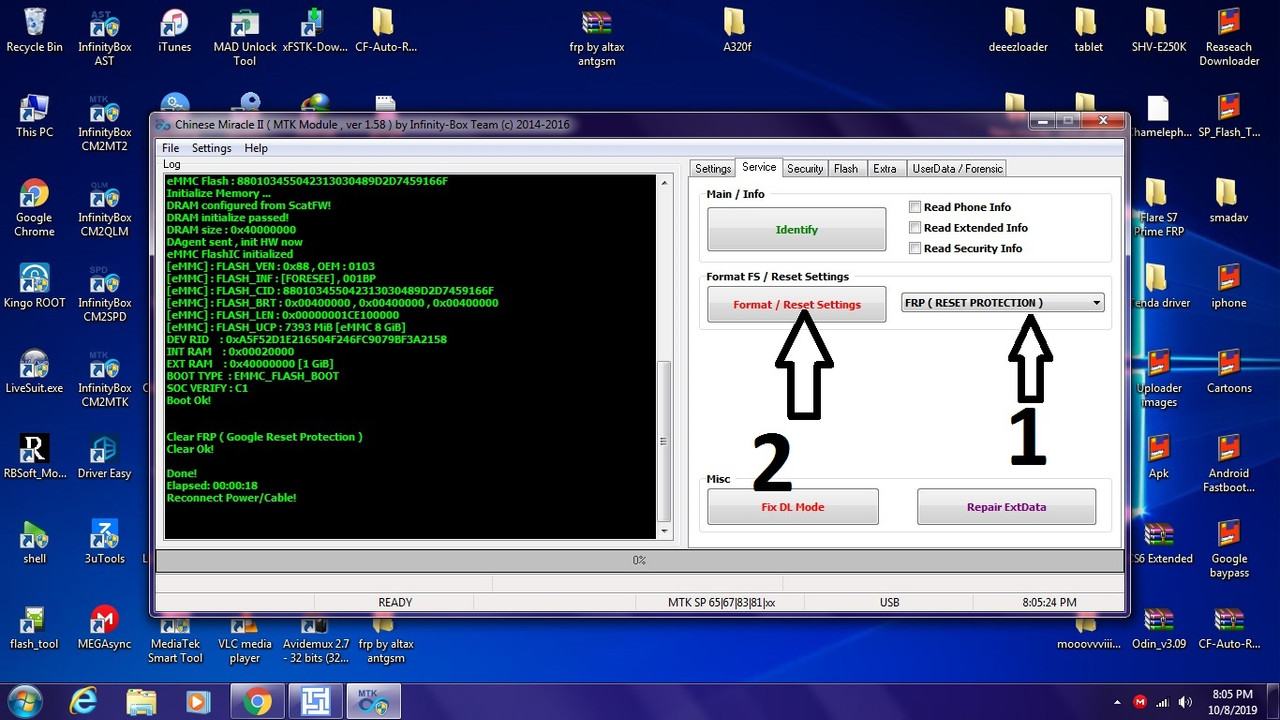Click the Fix DL Mode button

[793, 507]
